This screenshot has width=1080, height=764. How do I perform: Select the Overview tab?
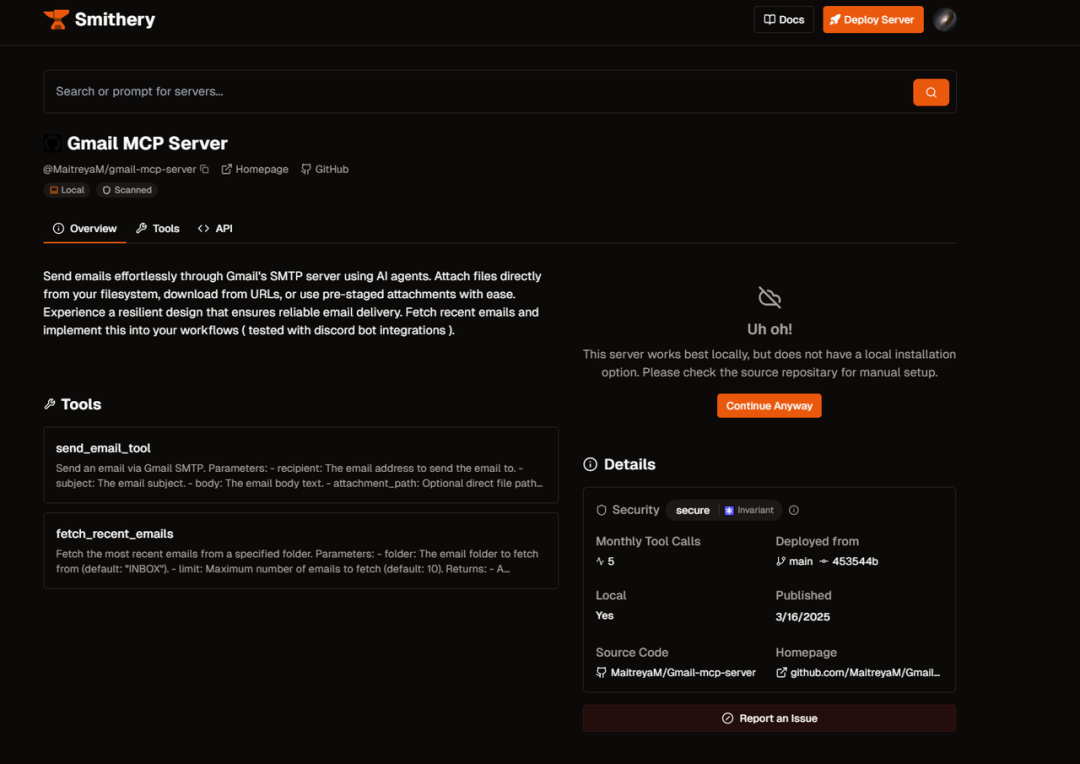click(x=85, y=229)
